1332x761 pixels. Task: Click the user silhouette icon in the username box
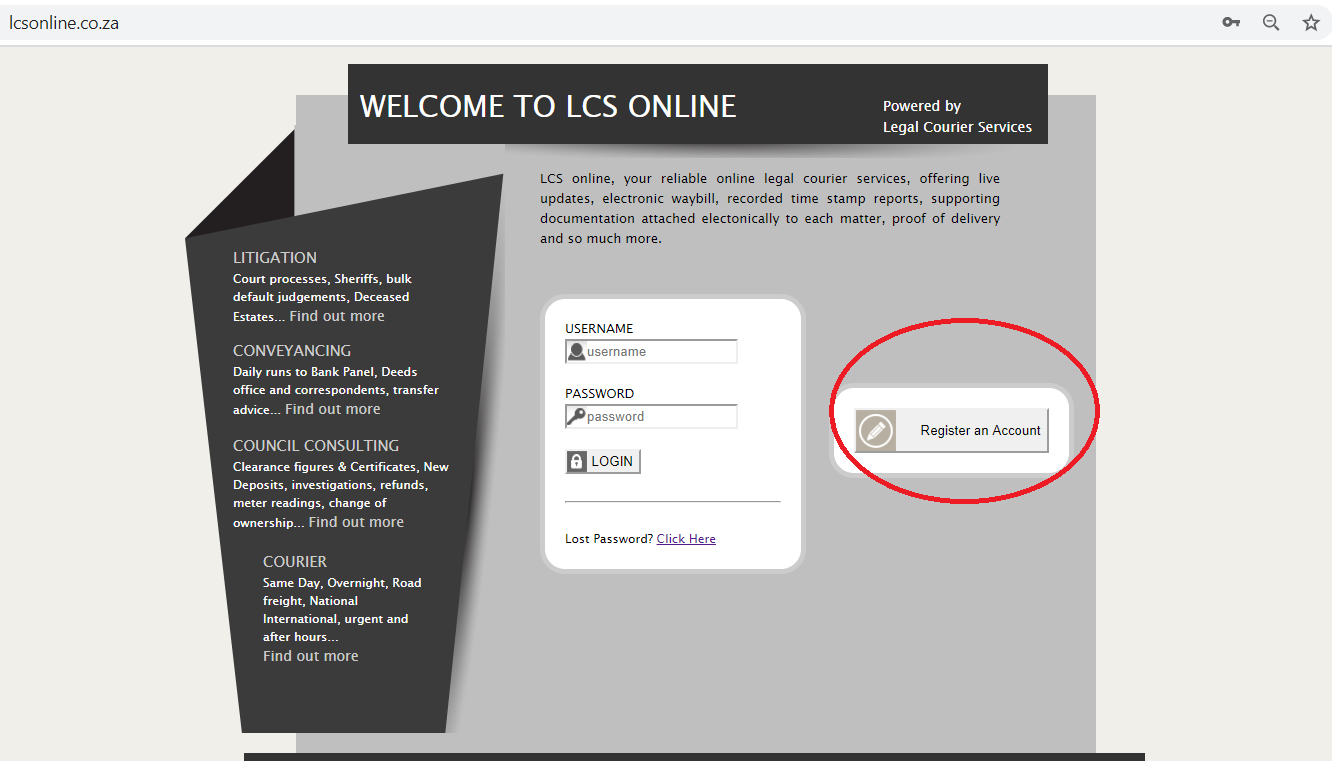[576, 351]
